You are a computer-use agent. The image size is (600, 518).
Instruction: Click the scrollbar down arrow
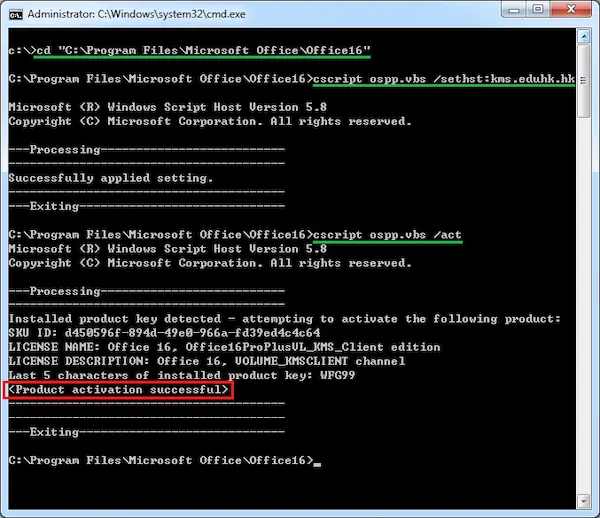(584, 500)
